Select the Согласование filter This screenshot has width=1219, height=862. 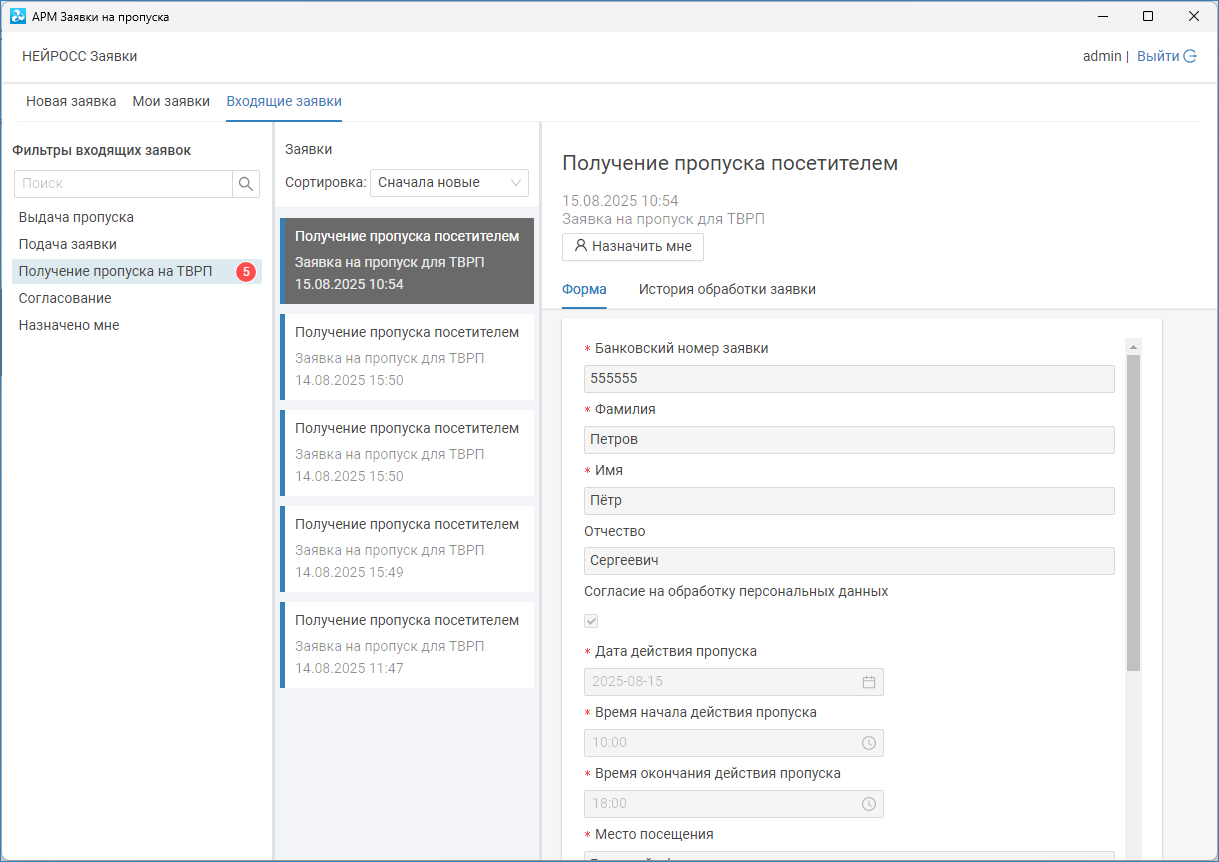point(65,298)
